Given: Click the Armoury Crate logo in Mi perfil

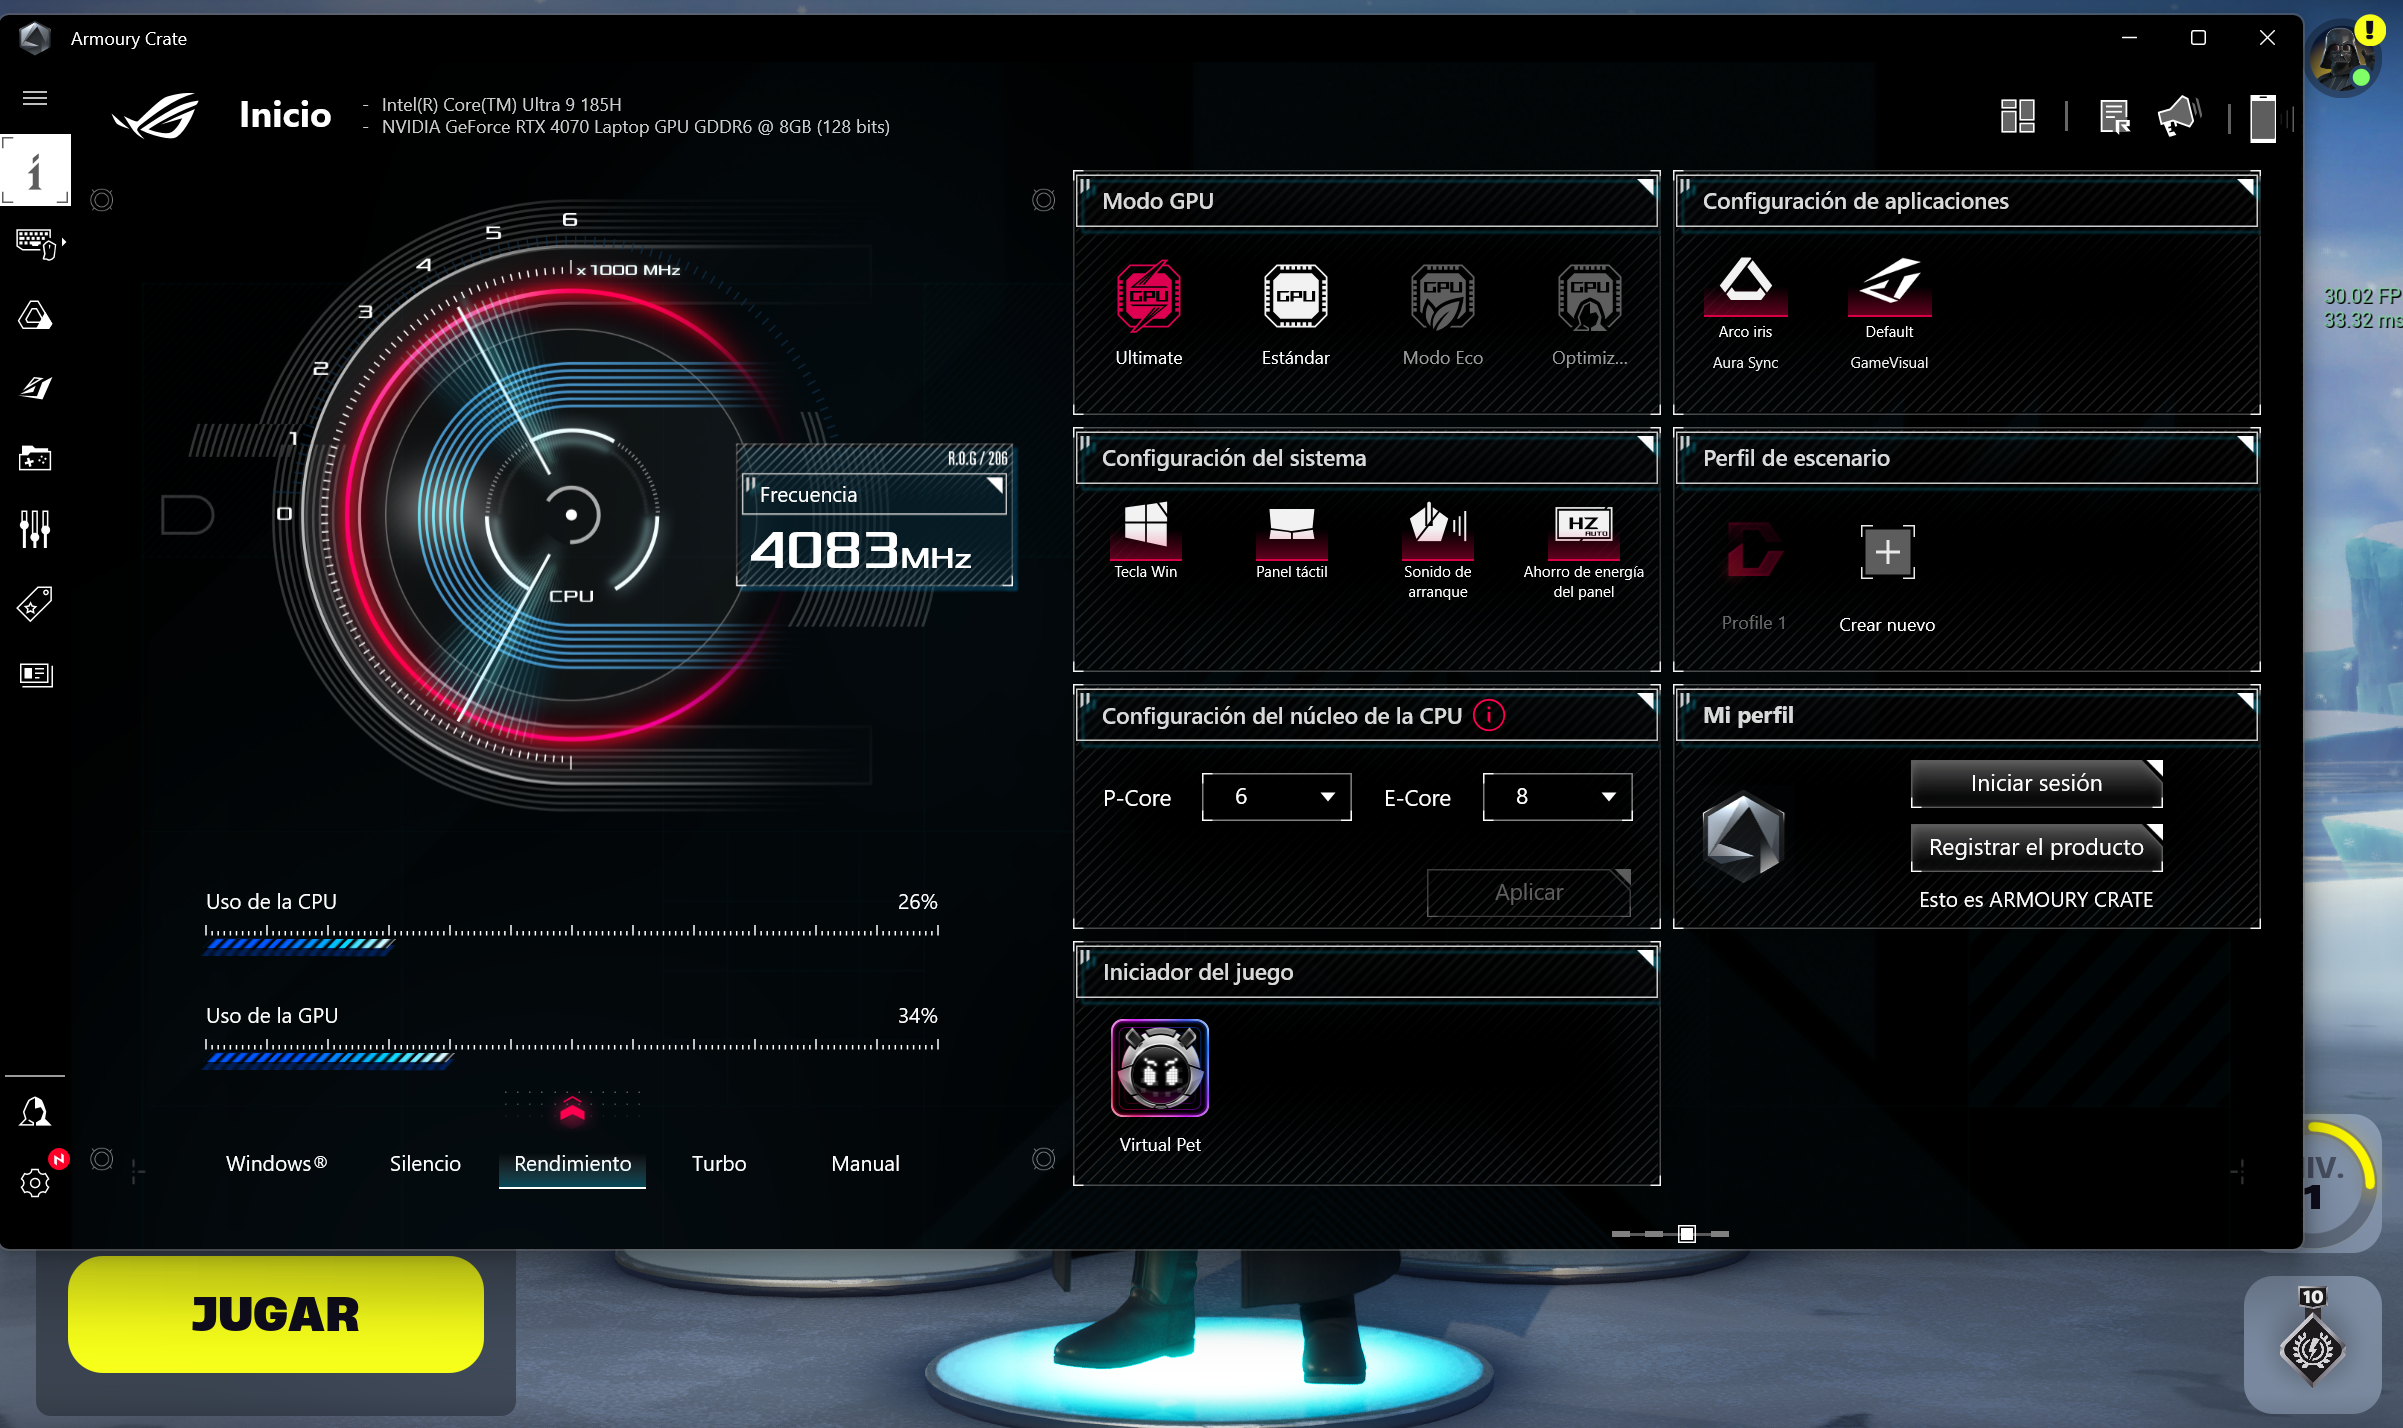Looking at the screenshot, I should 1743,837.
